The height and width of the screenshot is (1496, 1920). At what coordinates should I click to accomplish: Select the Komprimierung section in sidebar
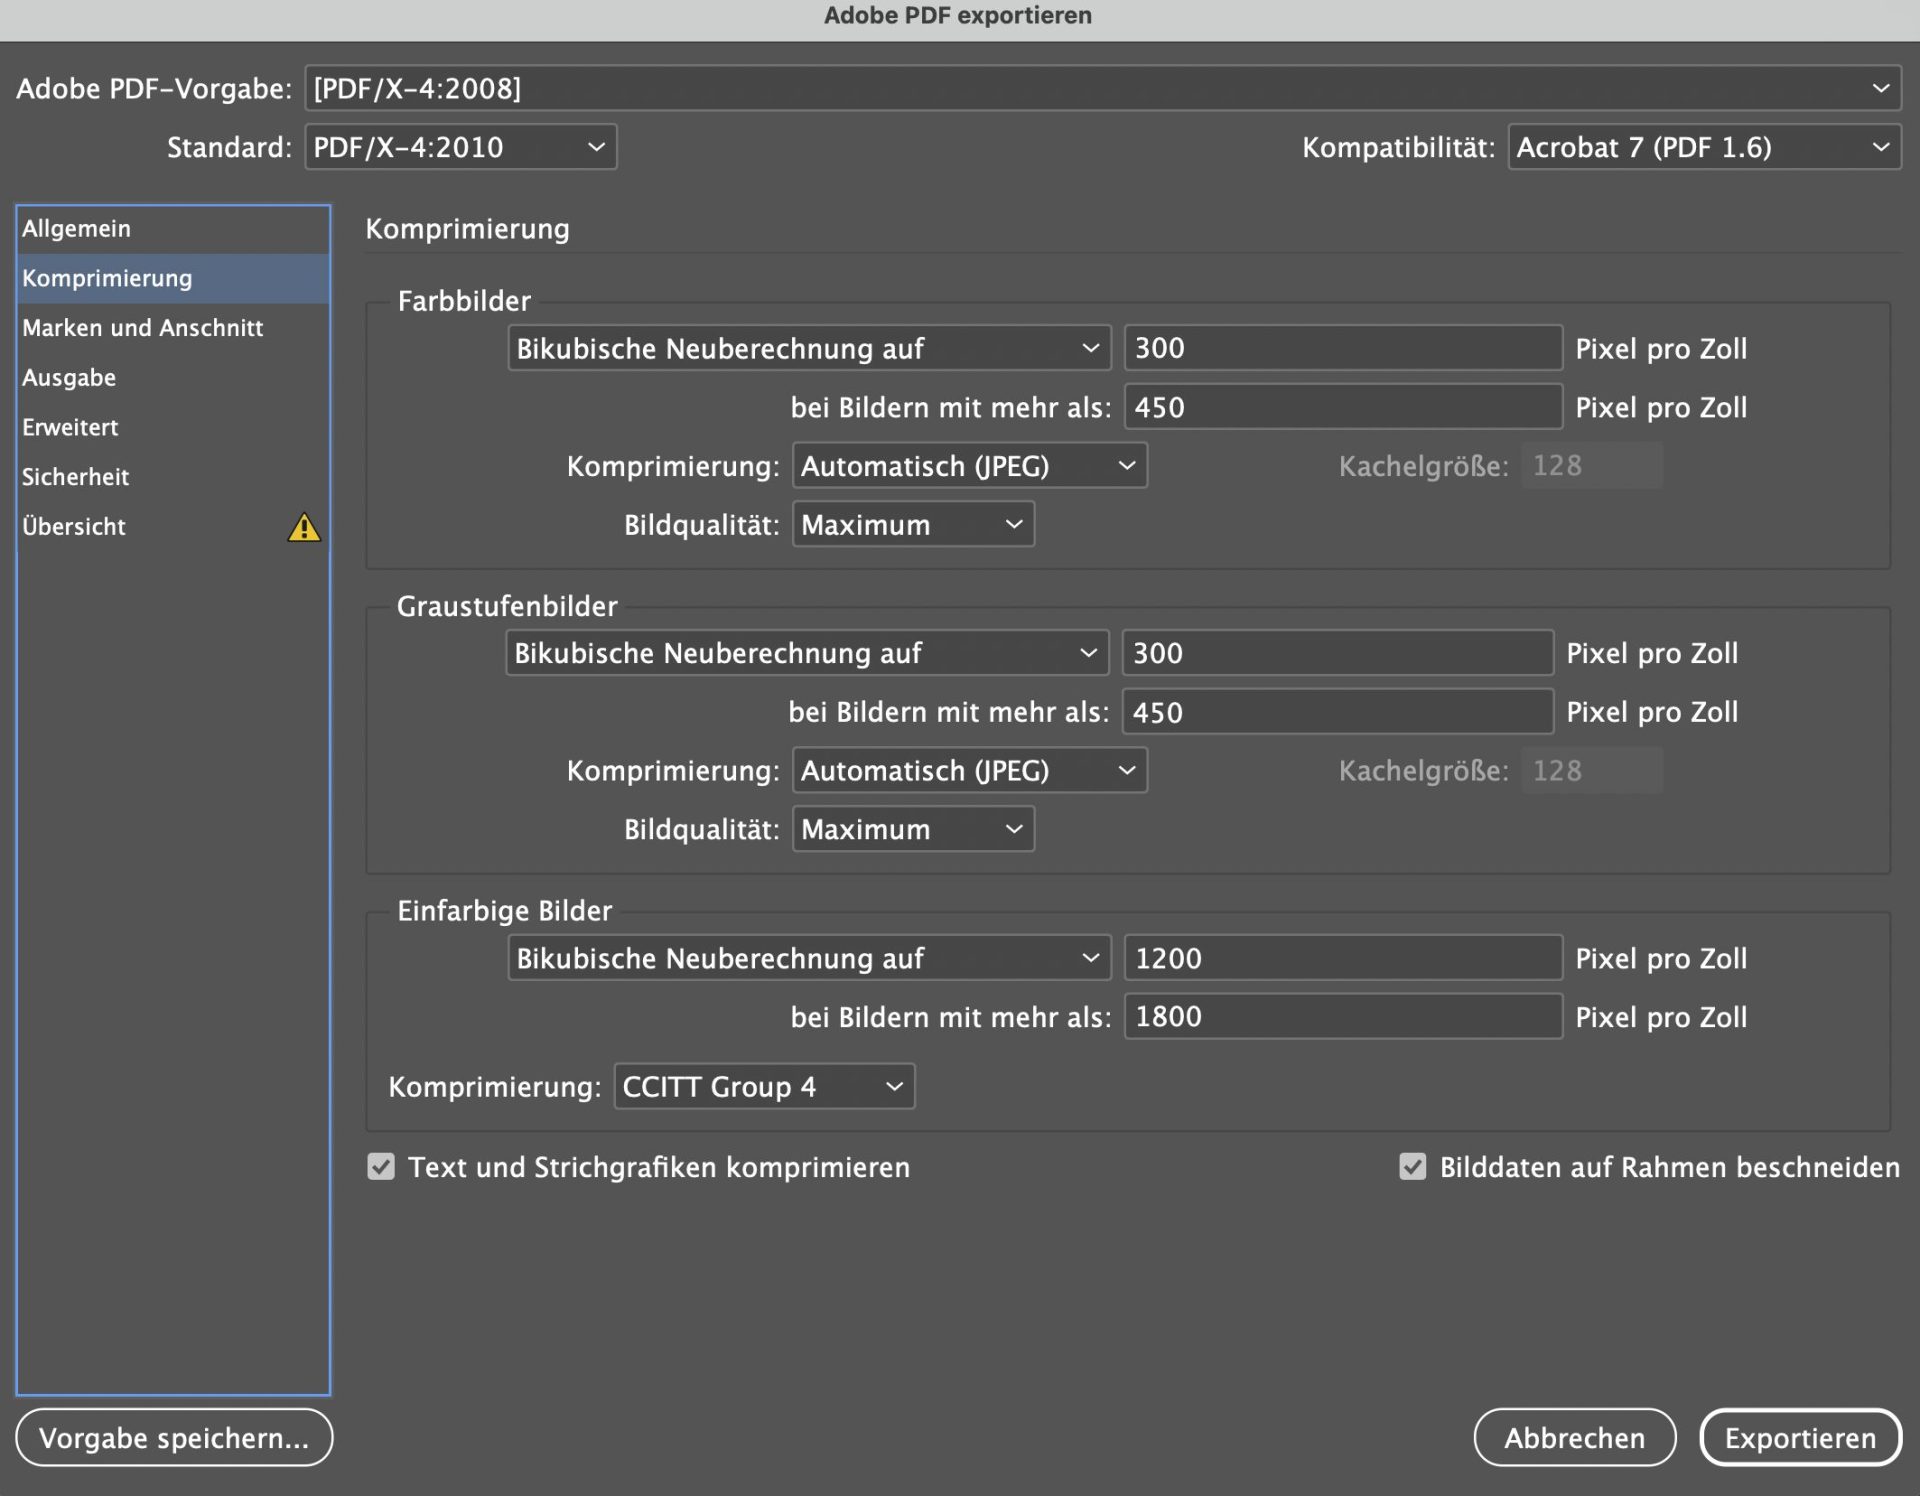click(x=173, y=278)
